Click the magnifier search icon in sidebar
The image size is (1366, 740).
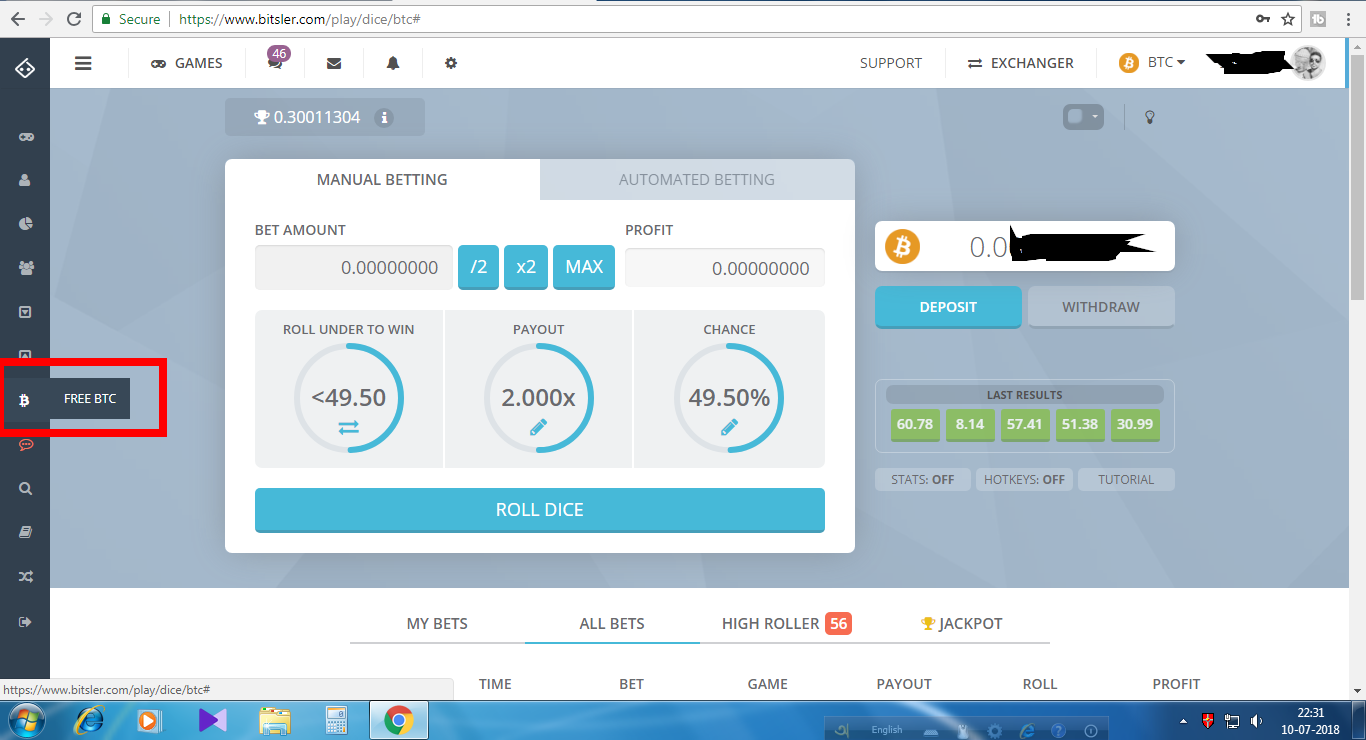(26, 489)
